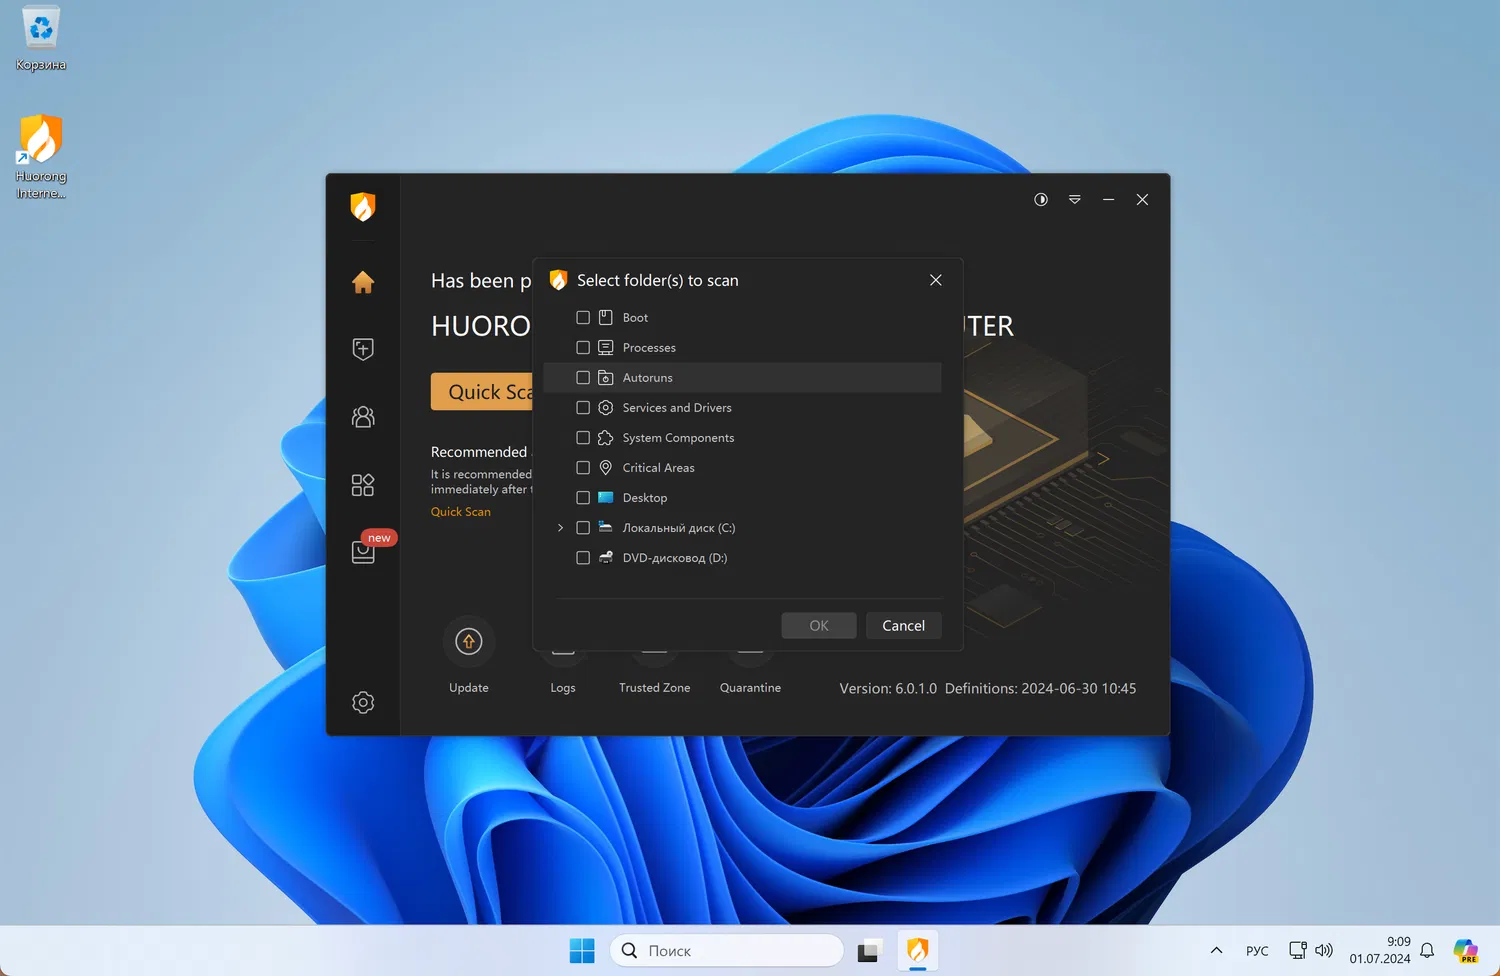Image resolution: width=1500 pixels, height=976 pixels.
Task: Select the System Components label
Action: coord(678,438)
